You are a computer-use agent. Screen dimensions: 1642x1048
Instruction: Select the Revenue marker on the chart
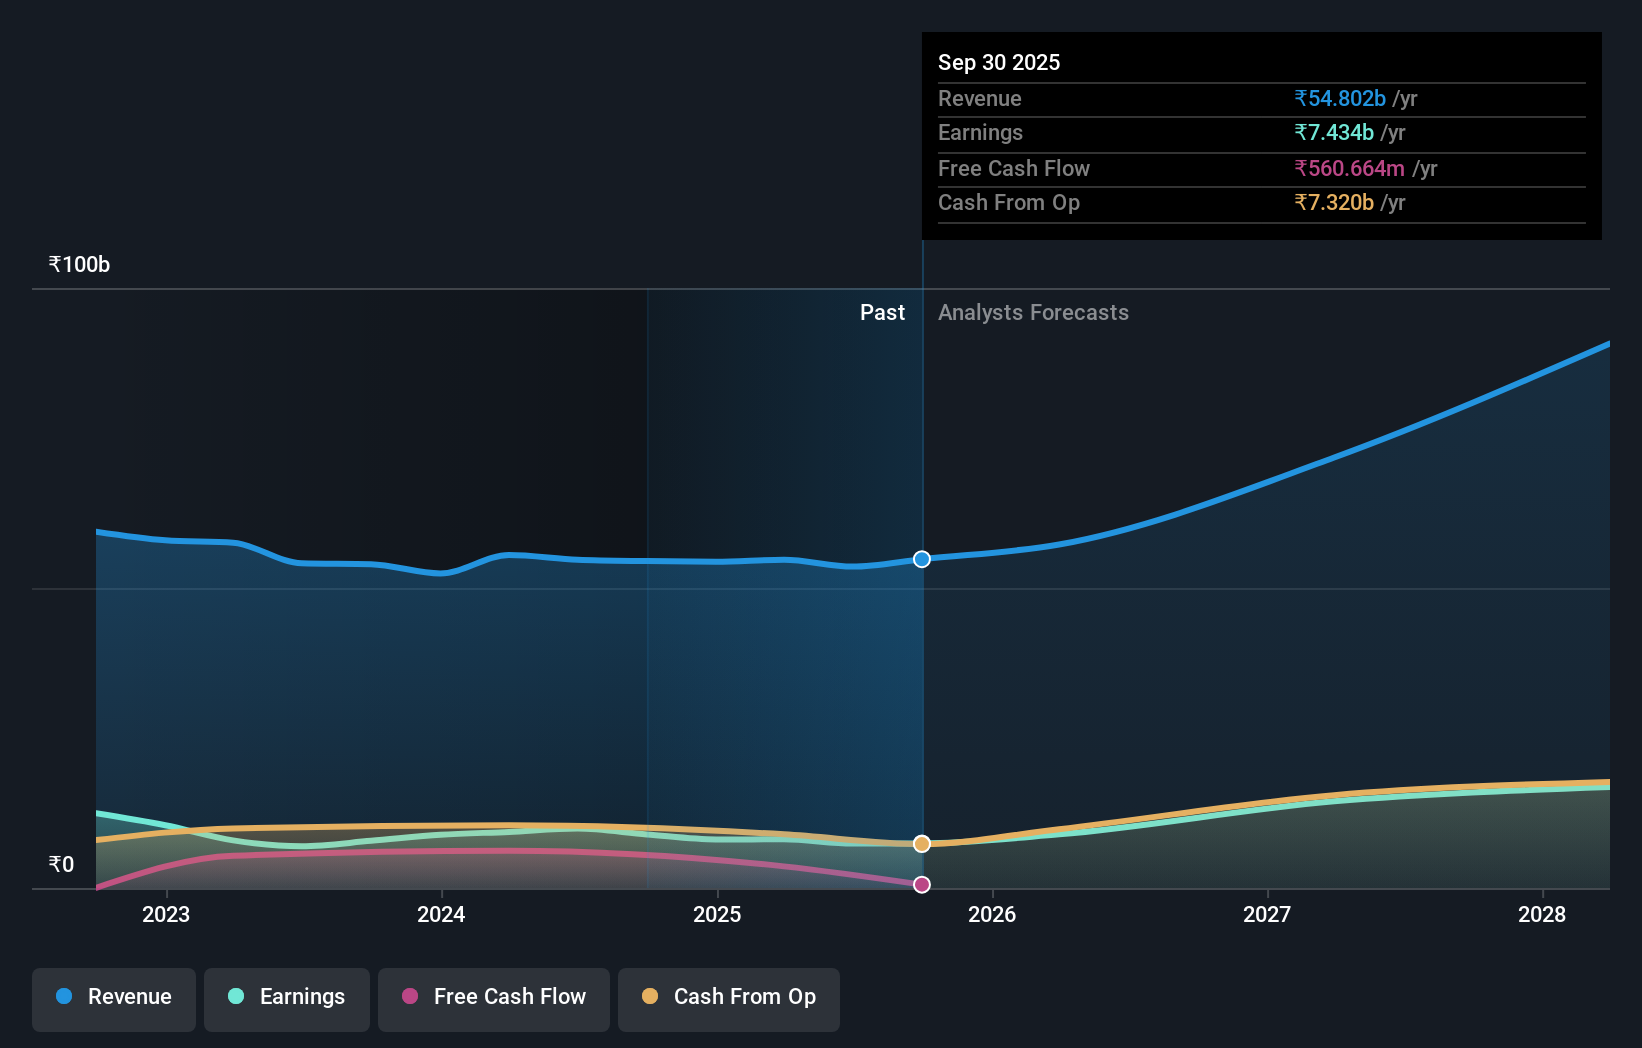(x=921, y=559)
